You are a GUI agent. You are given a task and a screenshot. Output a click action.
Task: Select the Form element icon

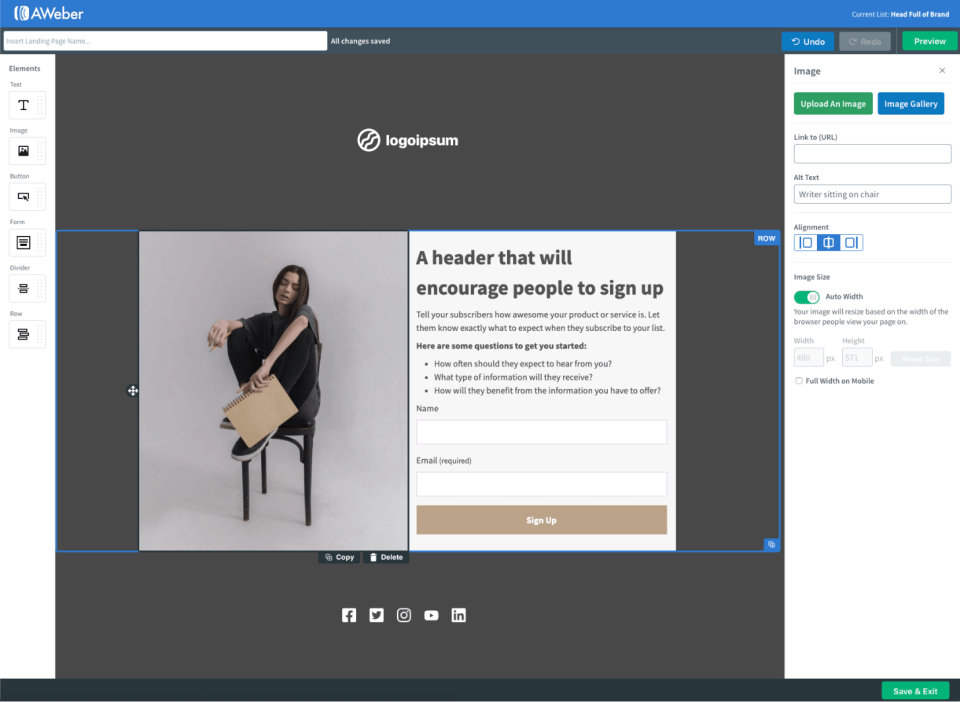click(27, 242)
